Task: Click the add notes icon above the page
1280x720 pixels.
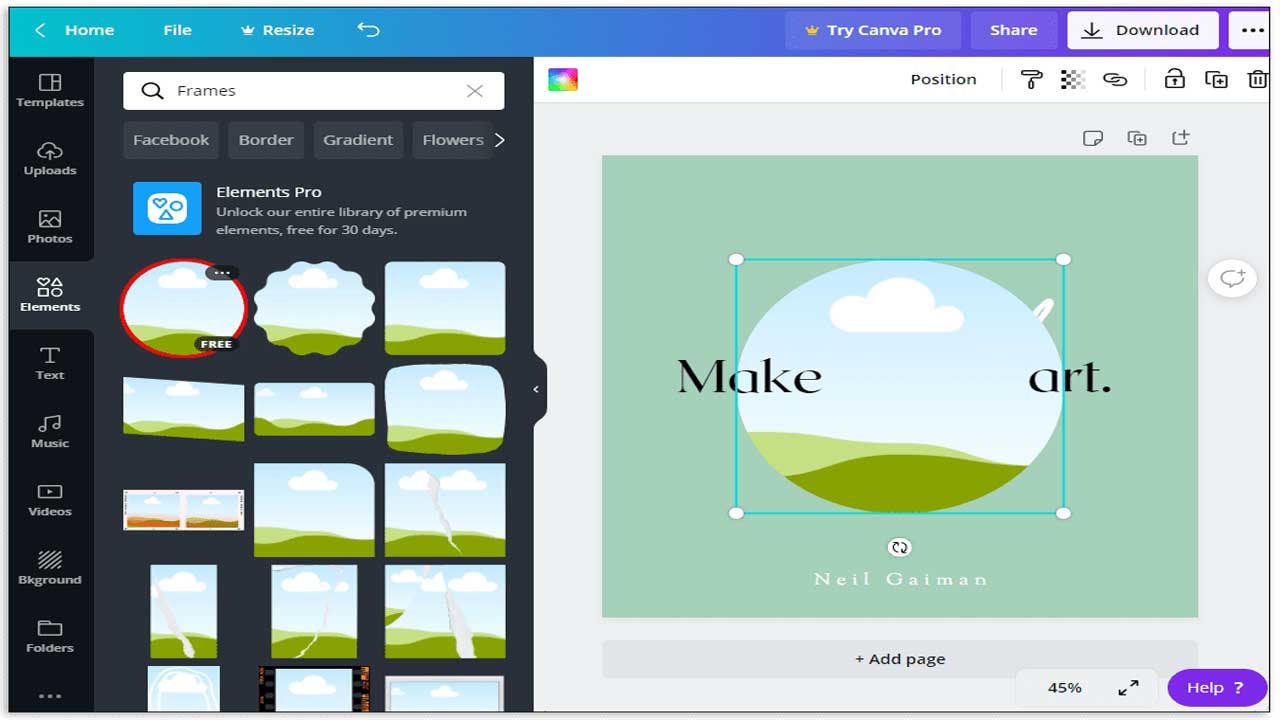Action: coord(1093,138)
